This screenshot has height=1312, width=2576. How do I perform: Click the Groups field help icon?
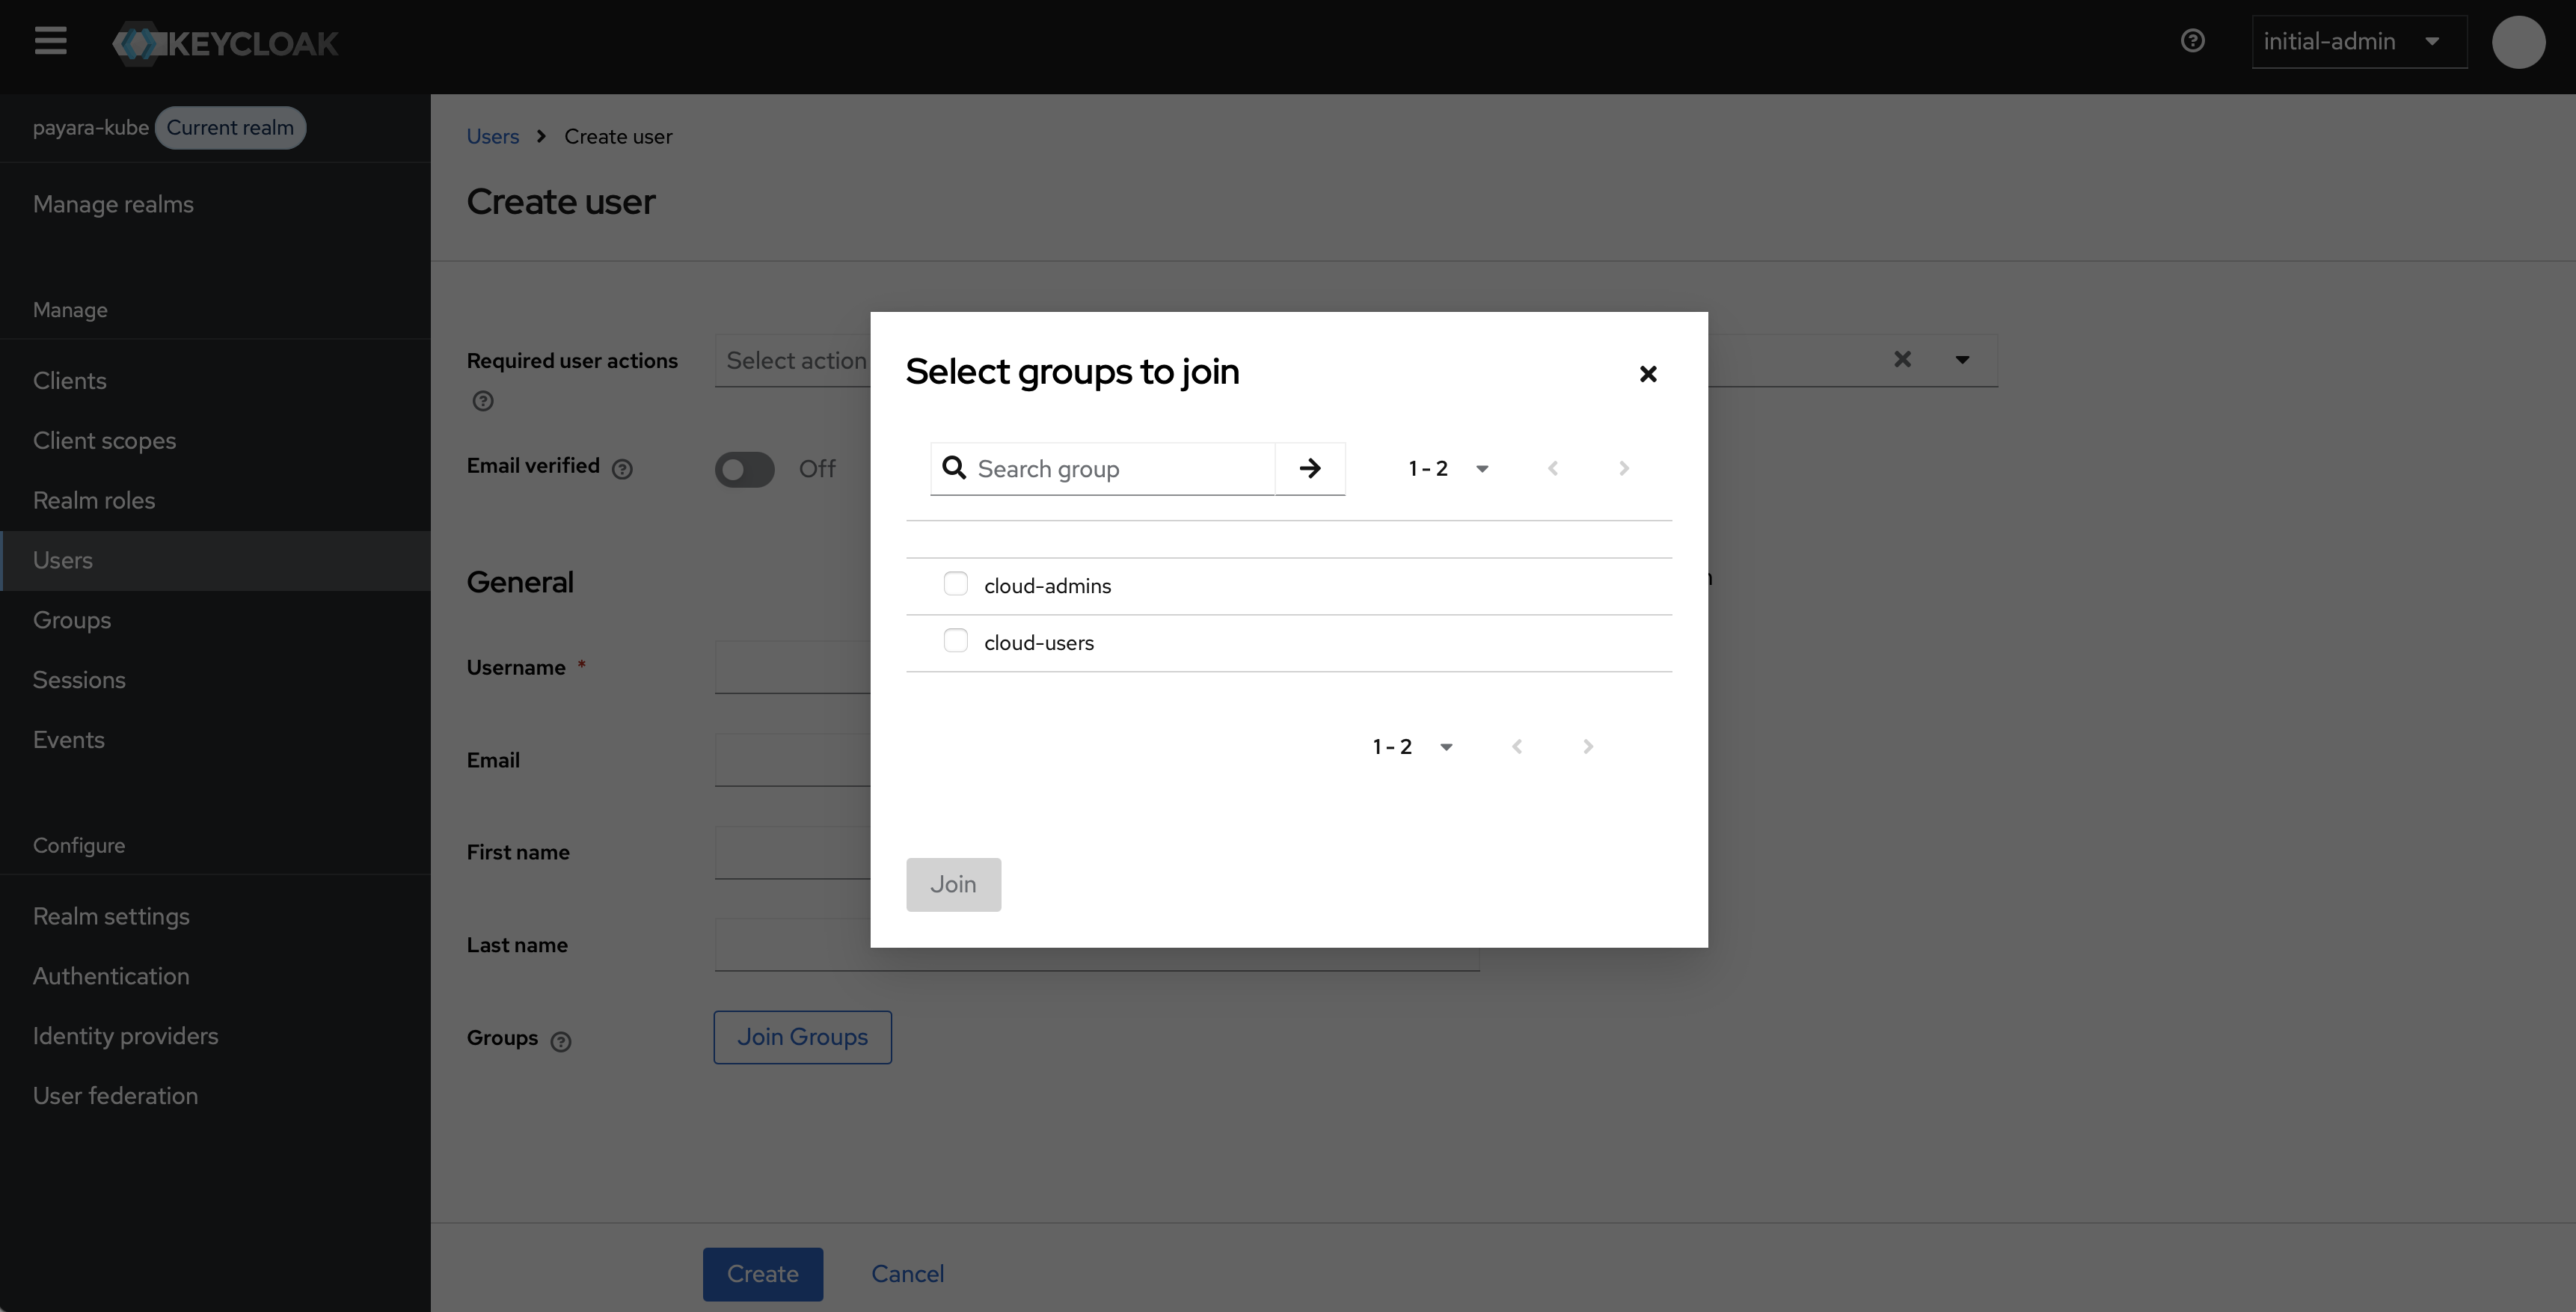pyautogui.click(x=561, y=1041)
